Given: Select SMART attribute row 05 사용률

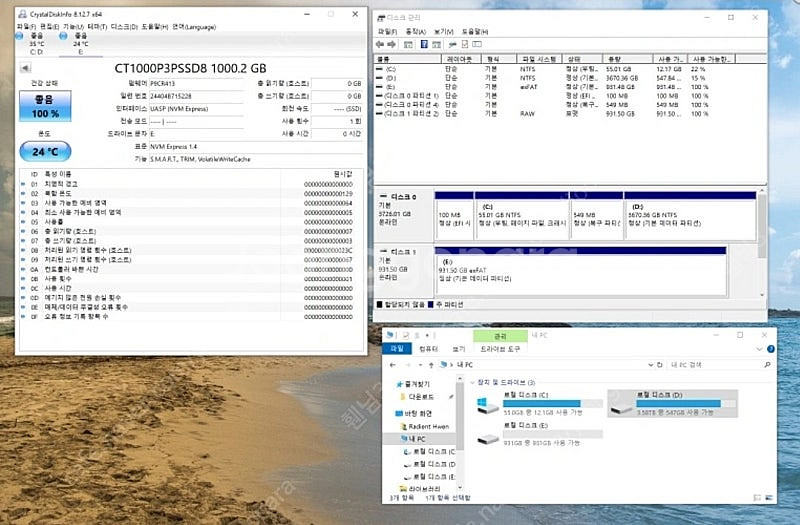Looking at the screenshot, I should pos(189,222).
